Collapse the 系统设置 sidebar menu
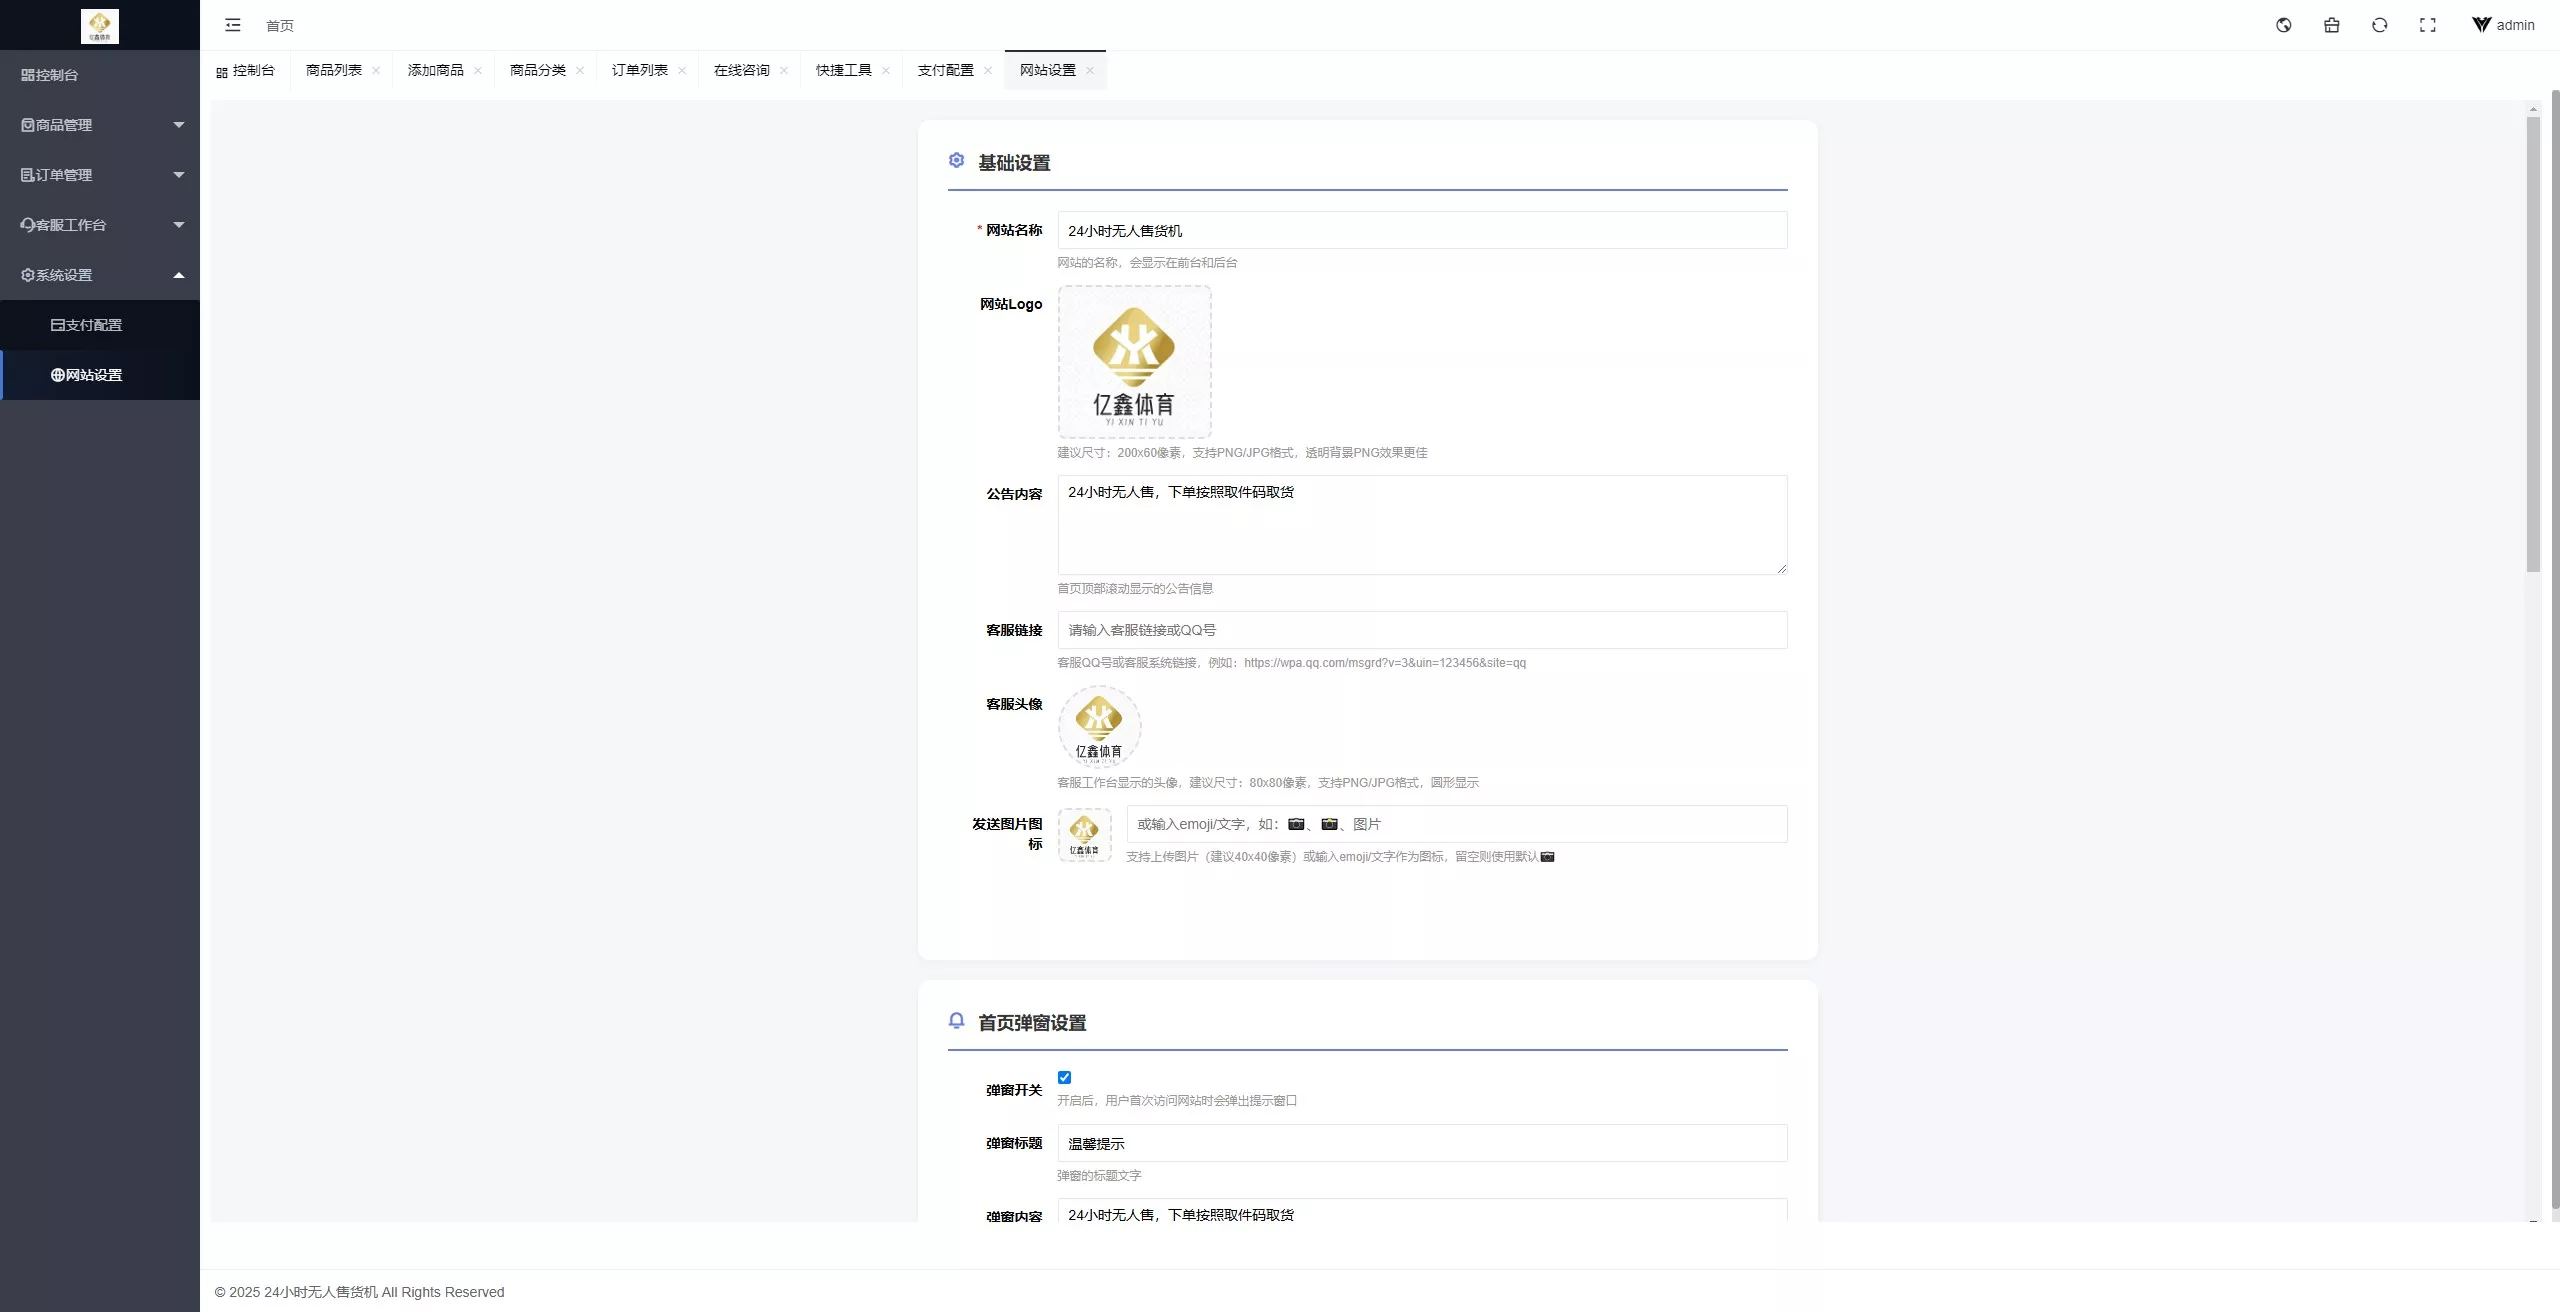Screen dimensions: 2560x1312 (100, 275)
